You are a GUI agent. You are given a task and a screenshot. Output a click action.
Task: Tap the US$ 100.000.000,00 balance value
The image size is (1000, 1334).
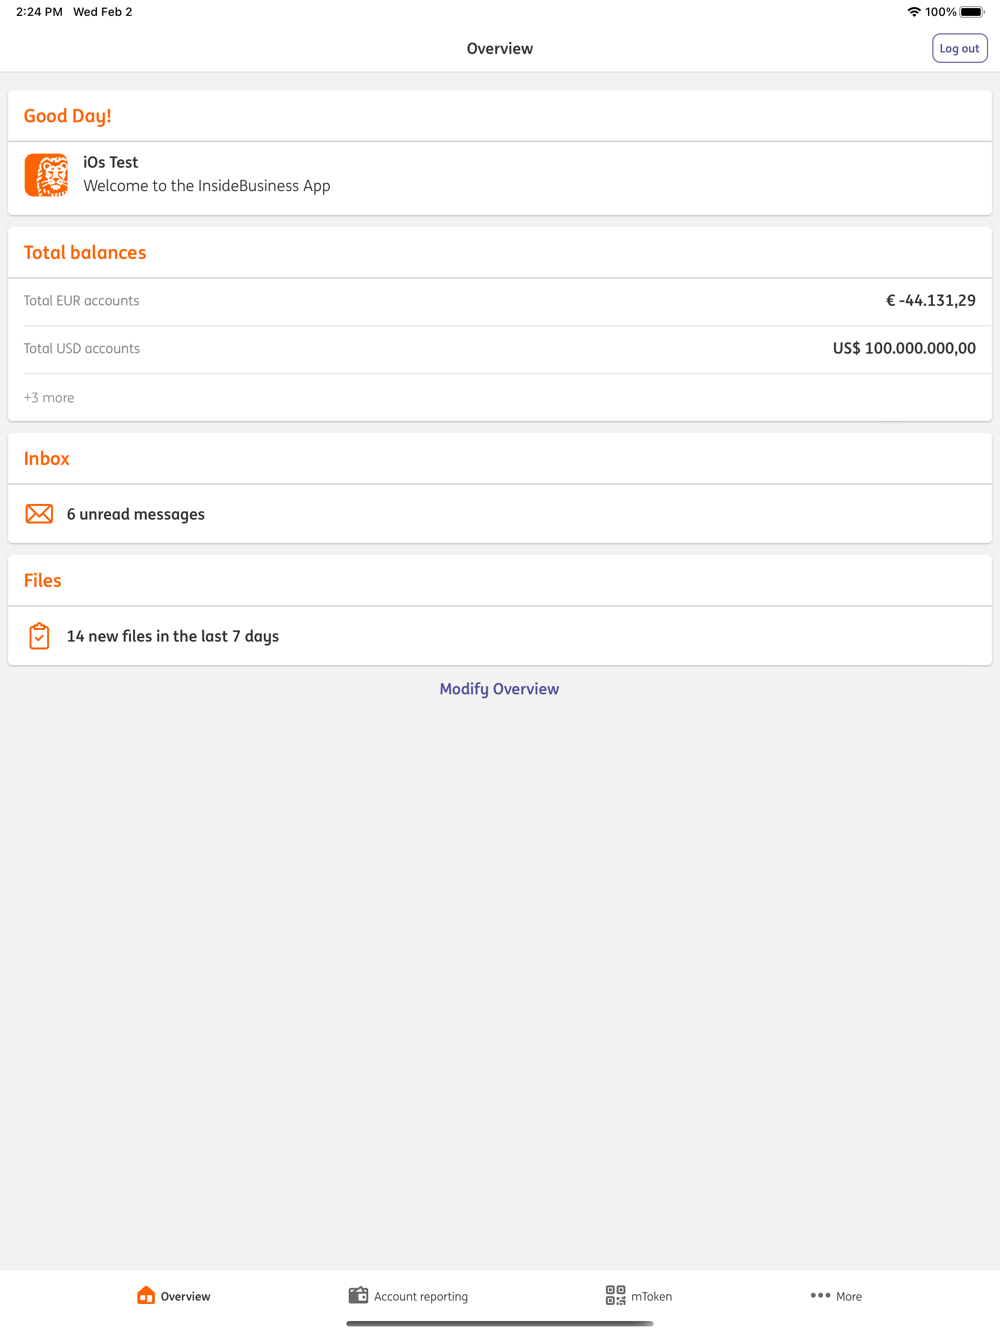pyautogui.click(x=904, y=348)
